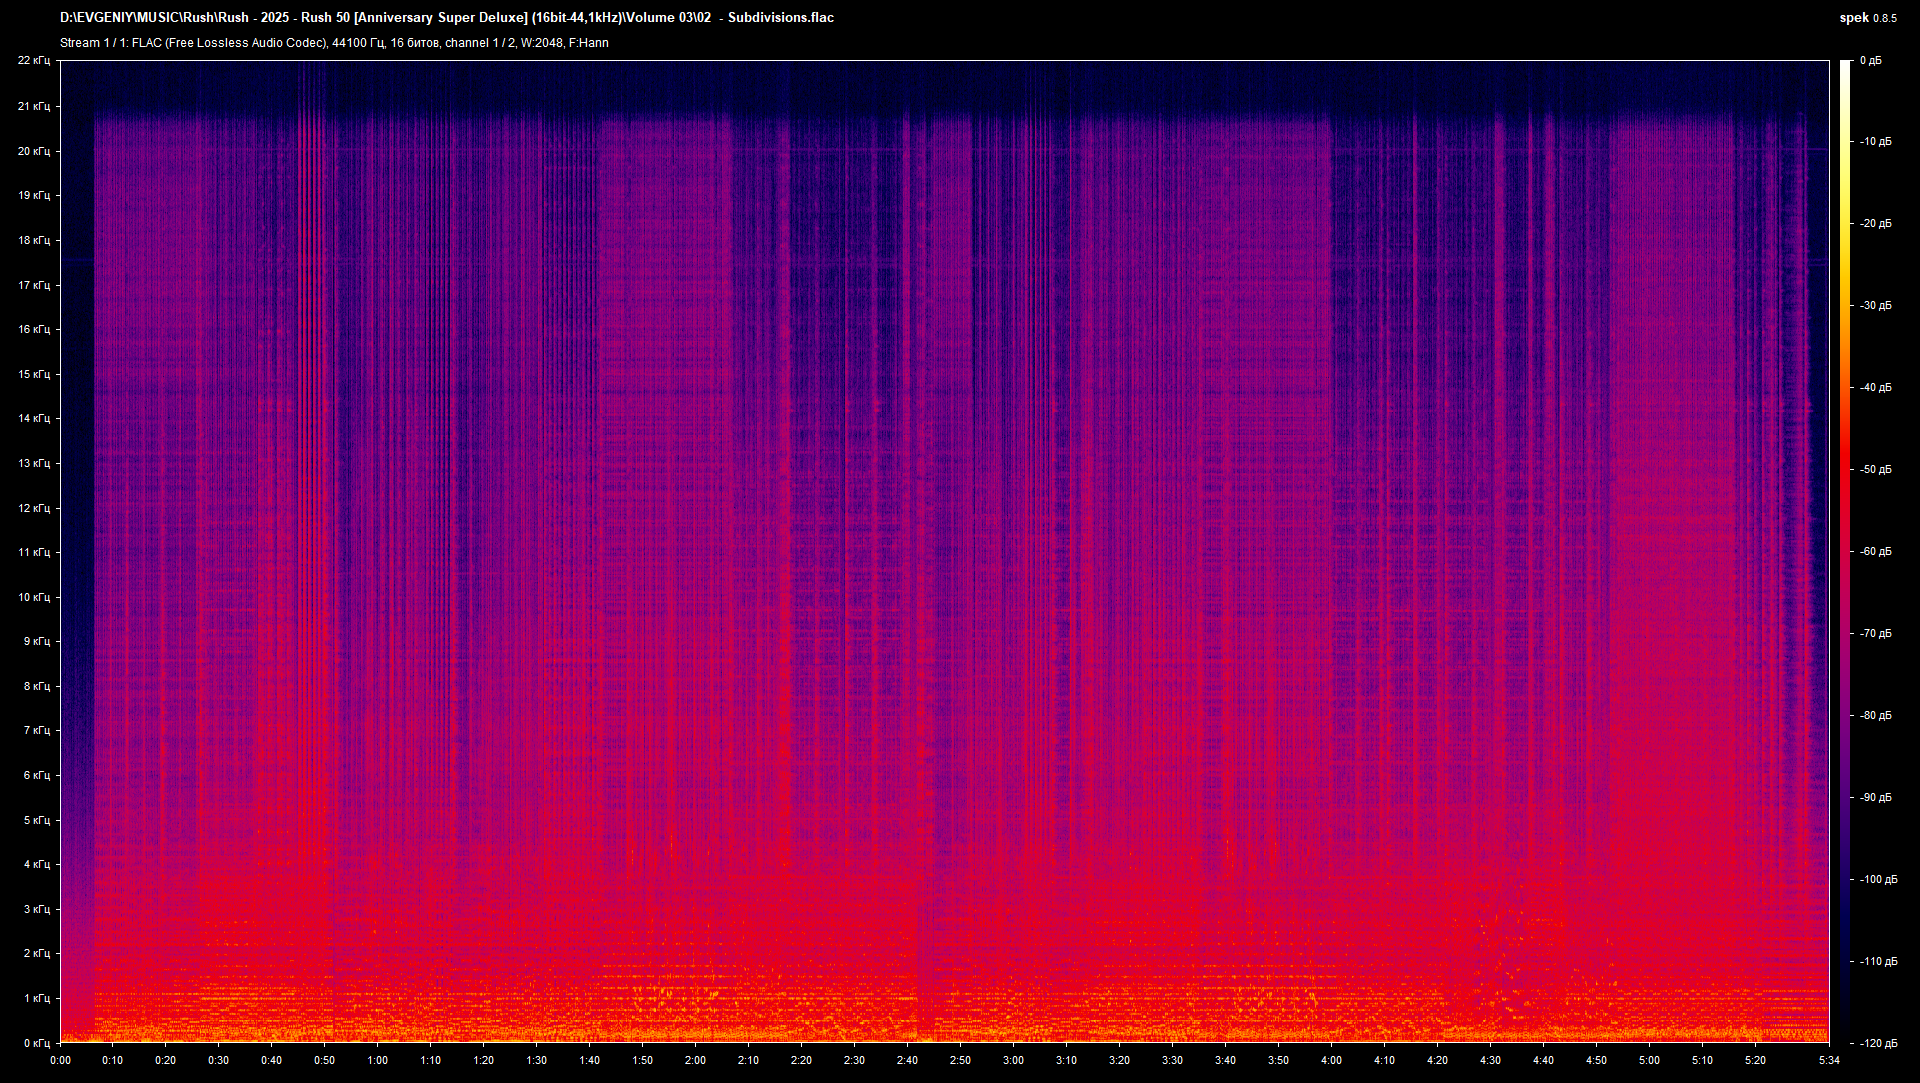This screenshot has width=1920, height=1083.
Task: Click the center of the spectrogram
Action: click(944, 551)
